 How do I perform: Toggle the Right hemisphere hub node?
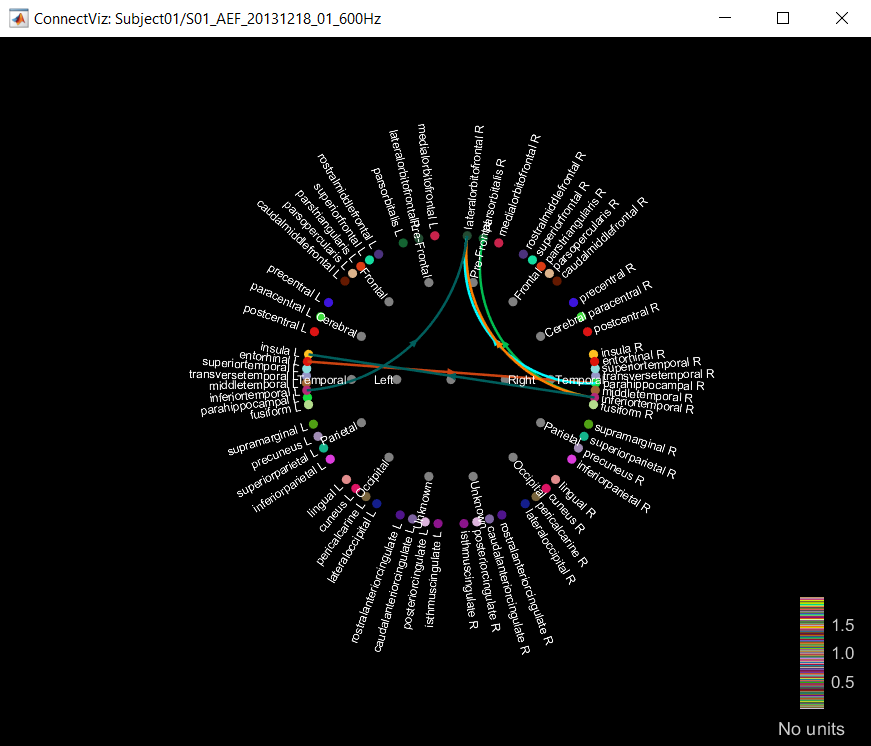pos(505,380)
